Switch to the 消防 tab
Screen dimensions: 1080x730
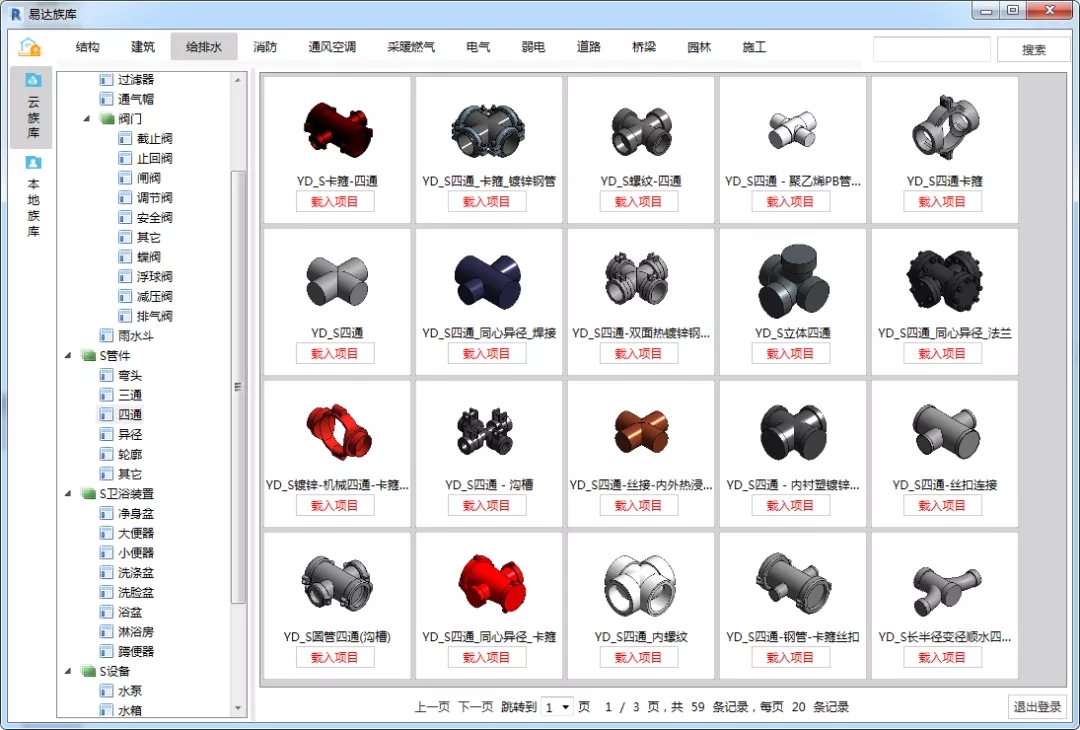[265, 47]
